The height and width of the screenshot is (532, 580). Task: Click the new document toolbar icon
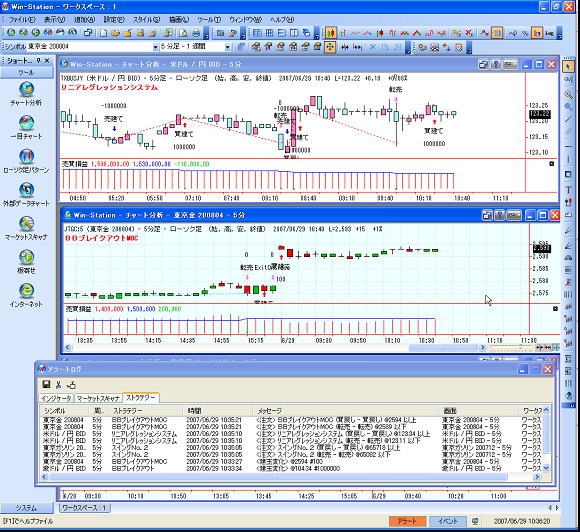pos(103,33)
